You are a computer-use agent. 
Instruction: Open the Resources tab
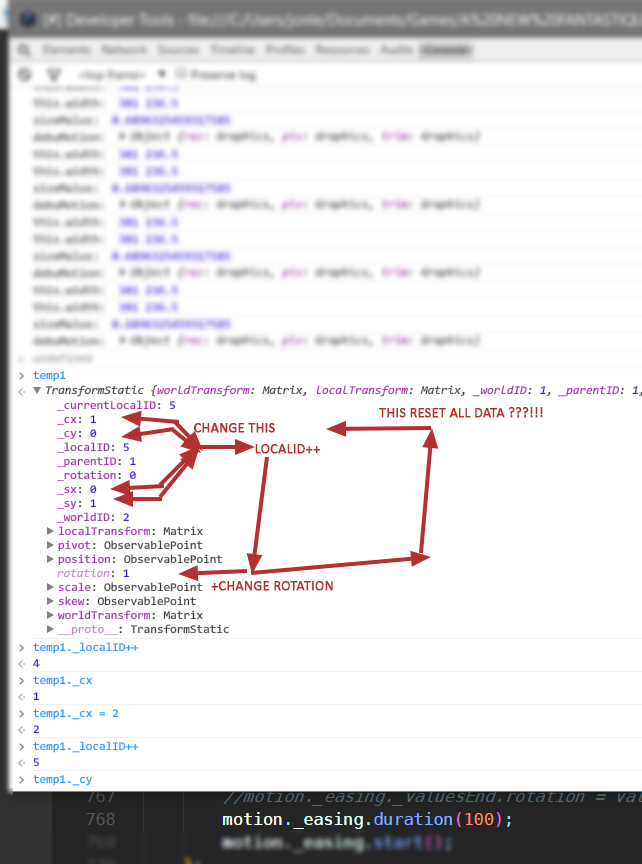tap(342, 50)
